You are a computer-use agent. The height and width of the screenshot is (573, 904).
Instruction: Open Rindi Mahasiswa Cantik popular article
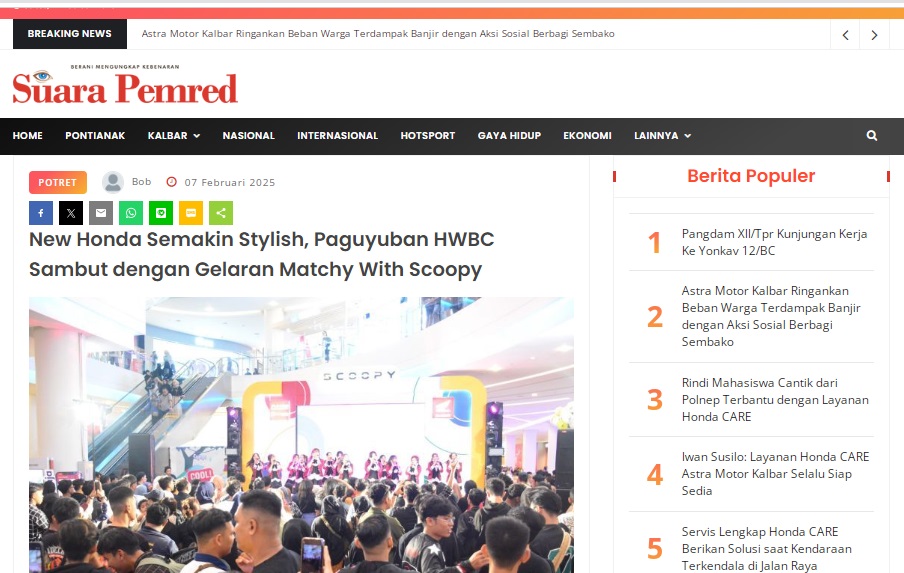tap(775, 399)
